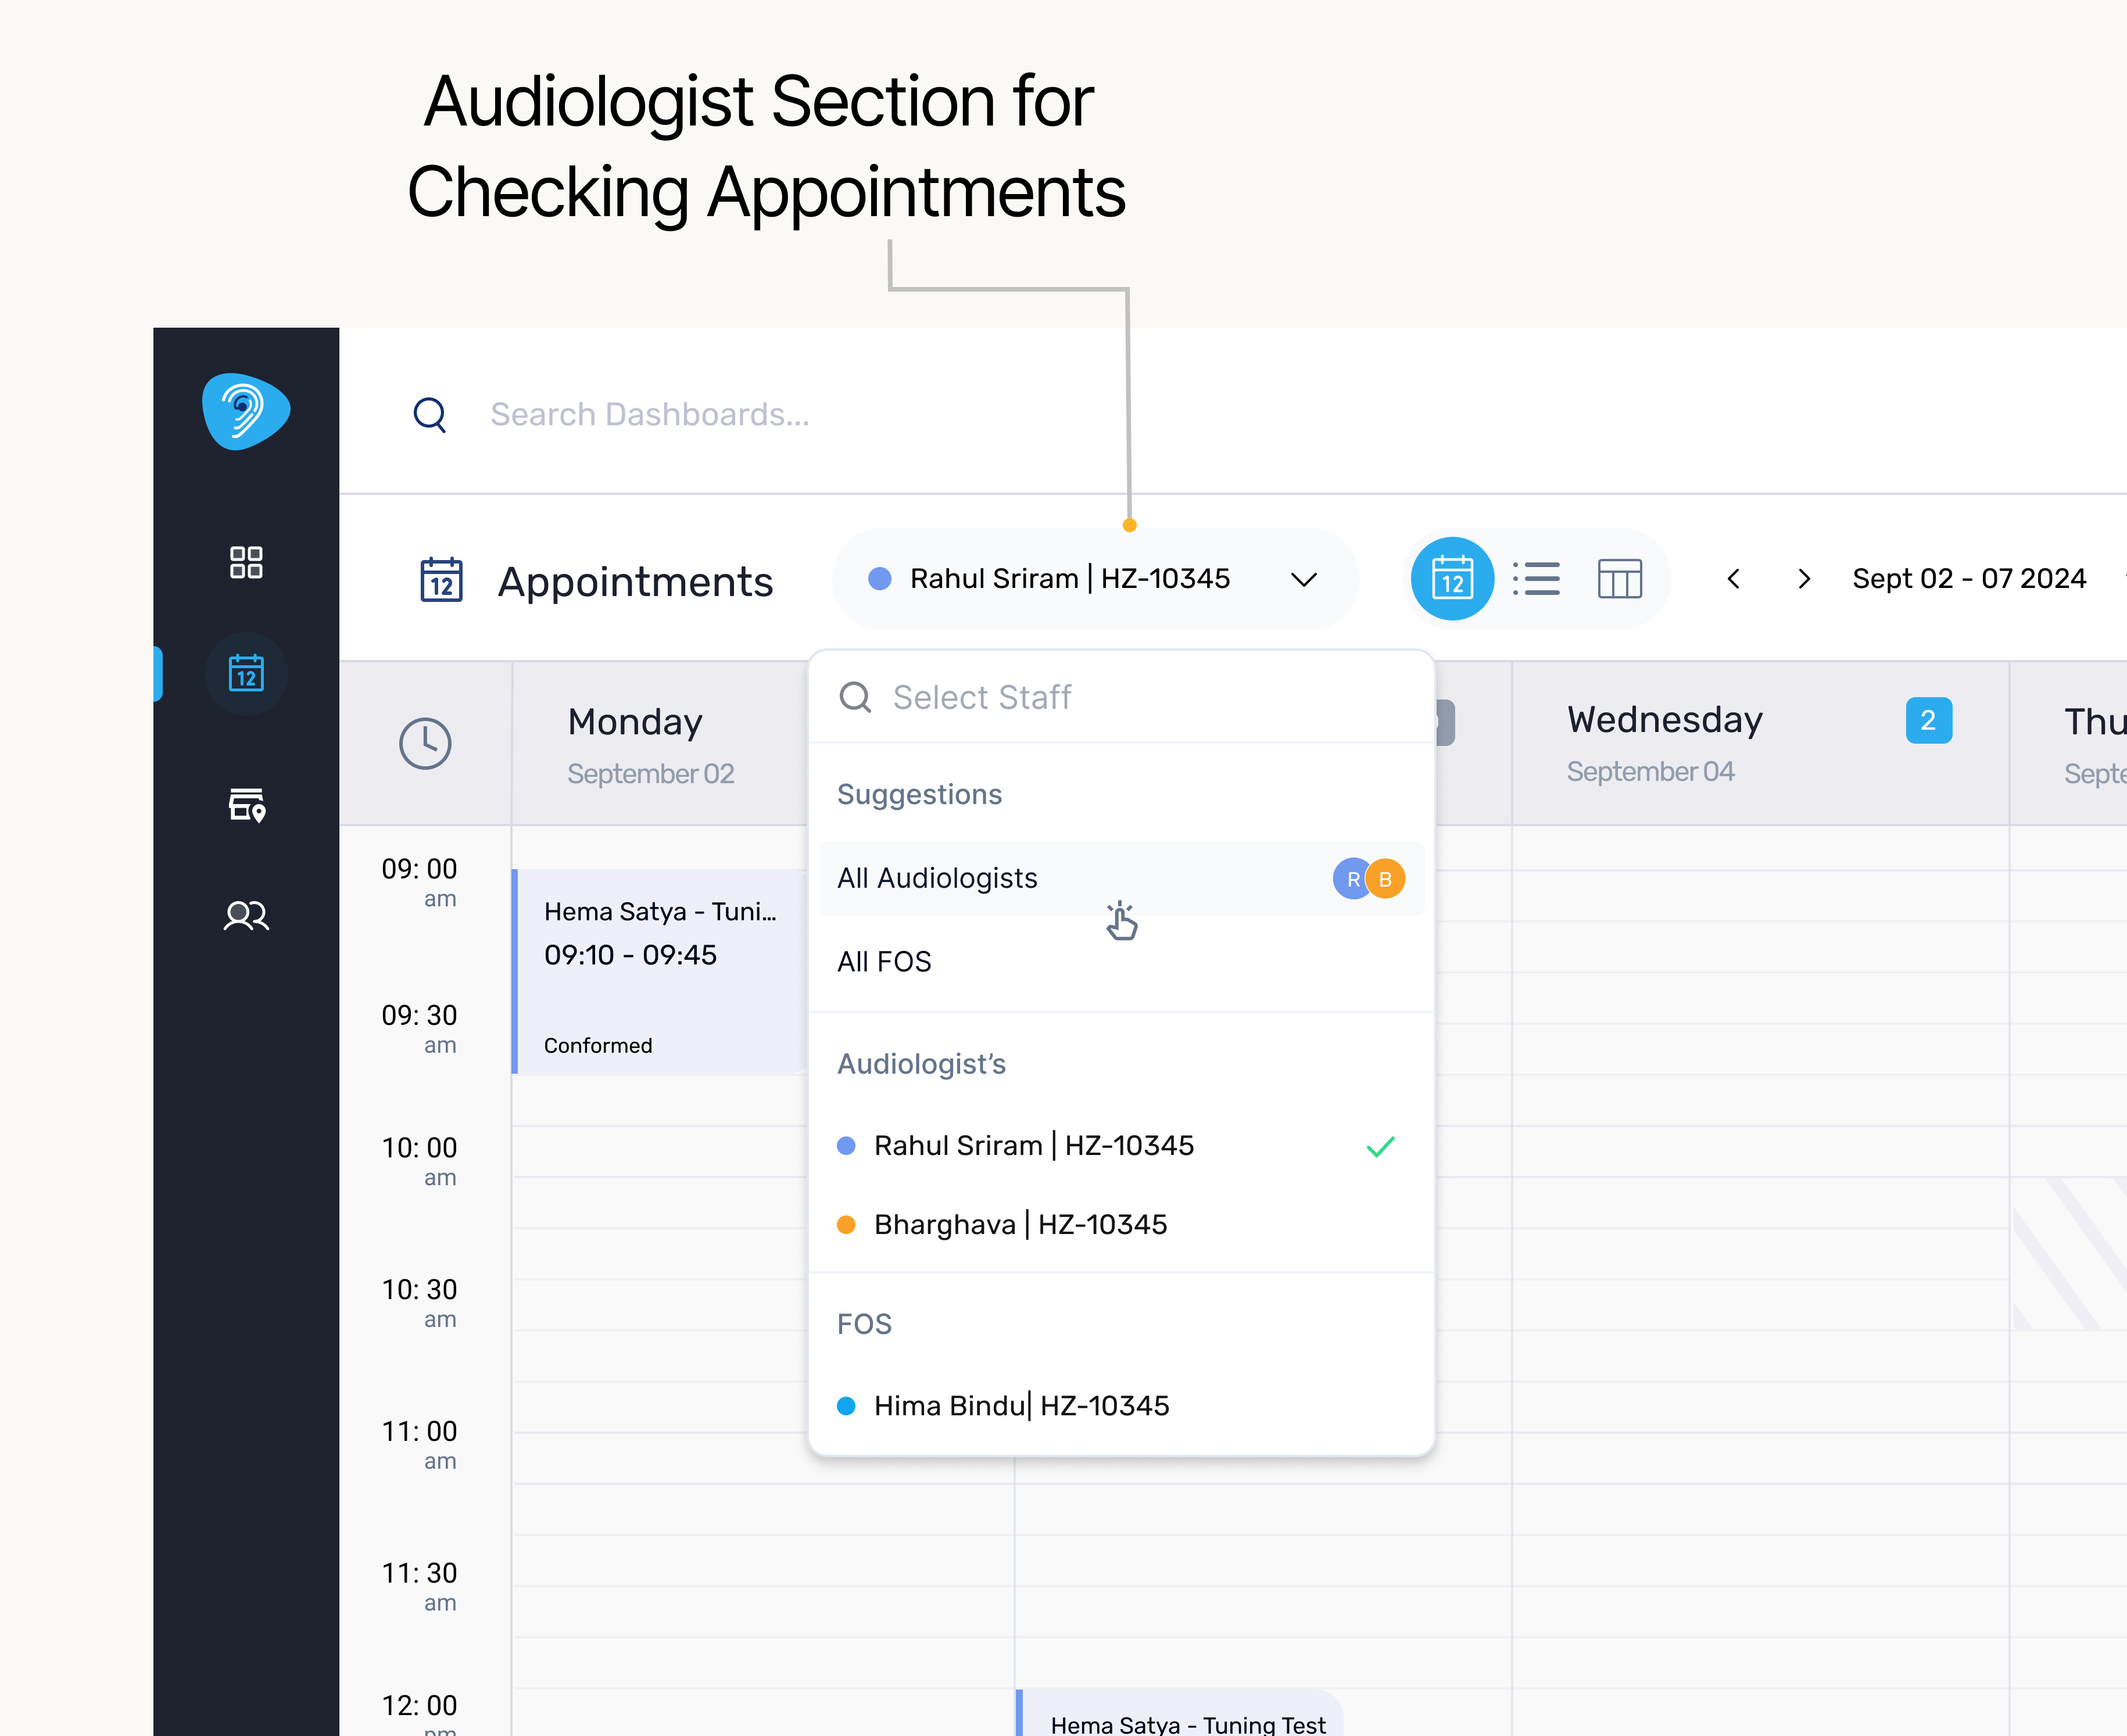Viewport: 2127px width, 1736px height.
Task: Click the orange dot beside Bharghava
Action: pyautogui.click(x=846, y=1225)
